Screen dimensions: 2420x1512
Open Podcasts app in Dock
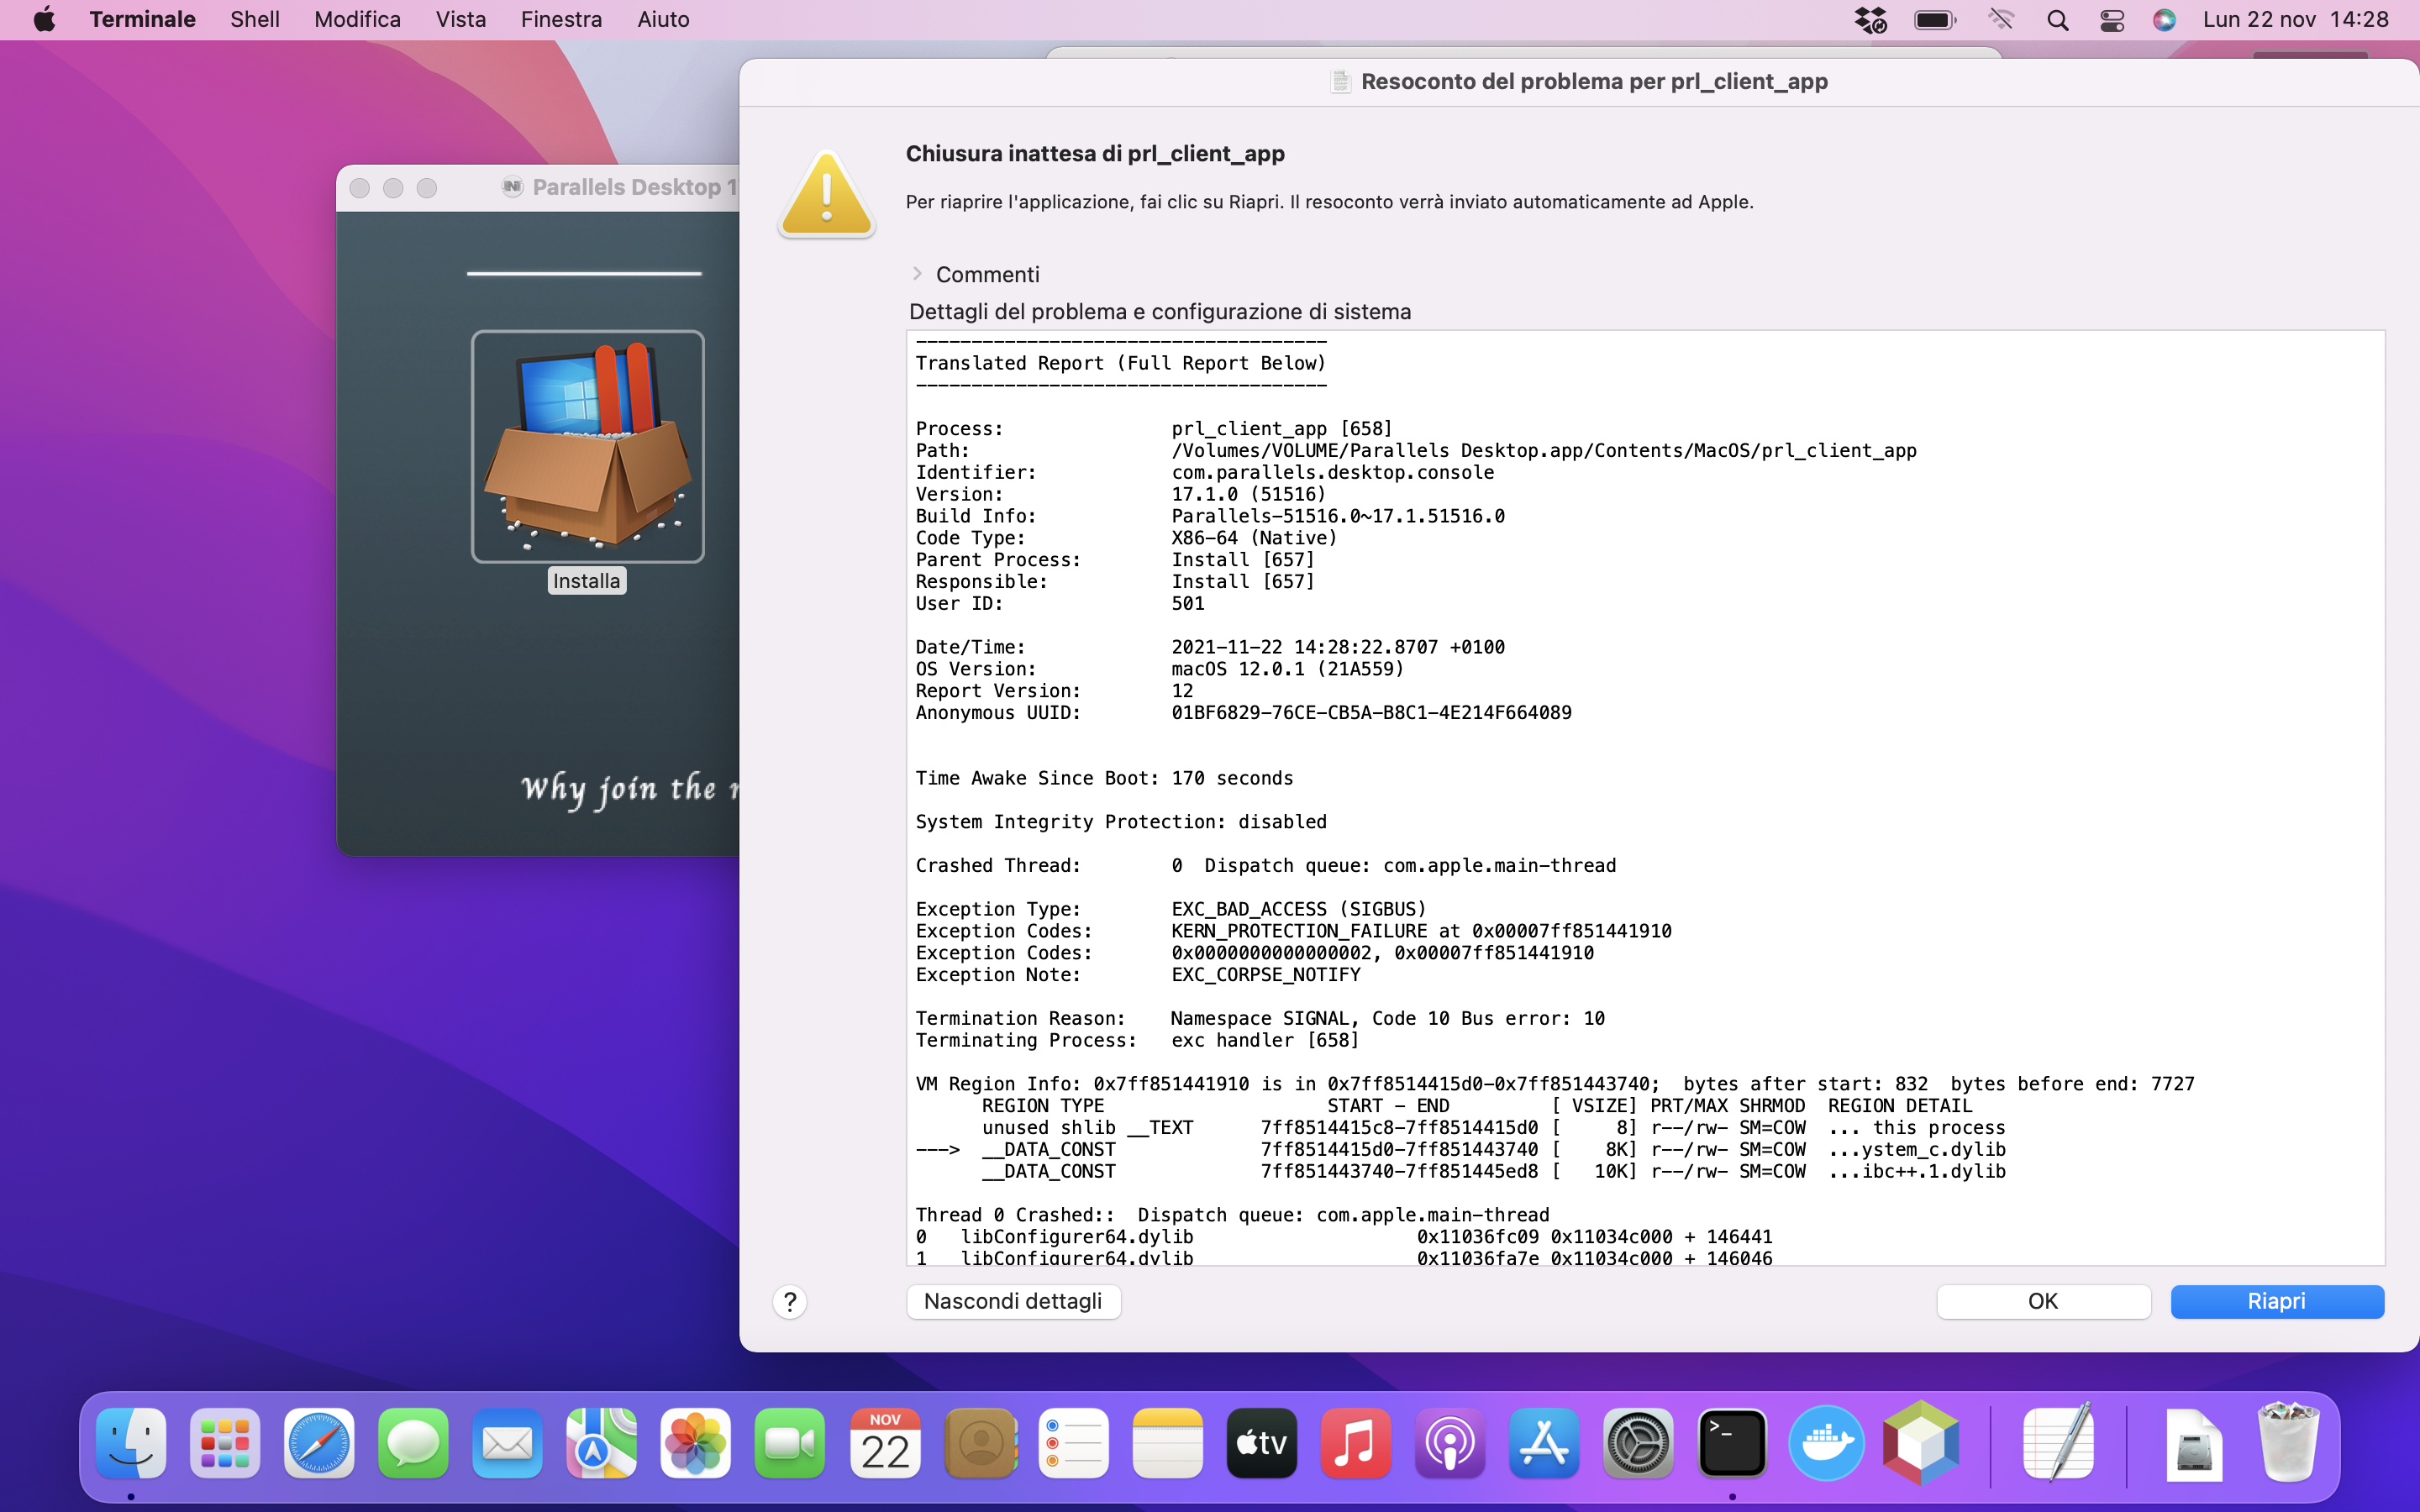coord(1450,1443)
